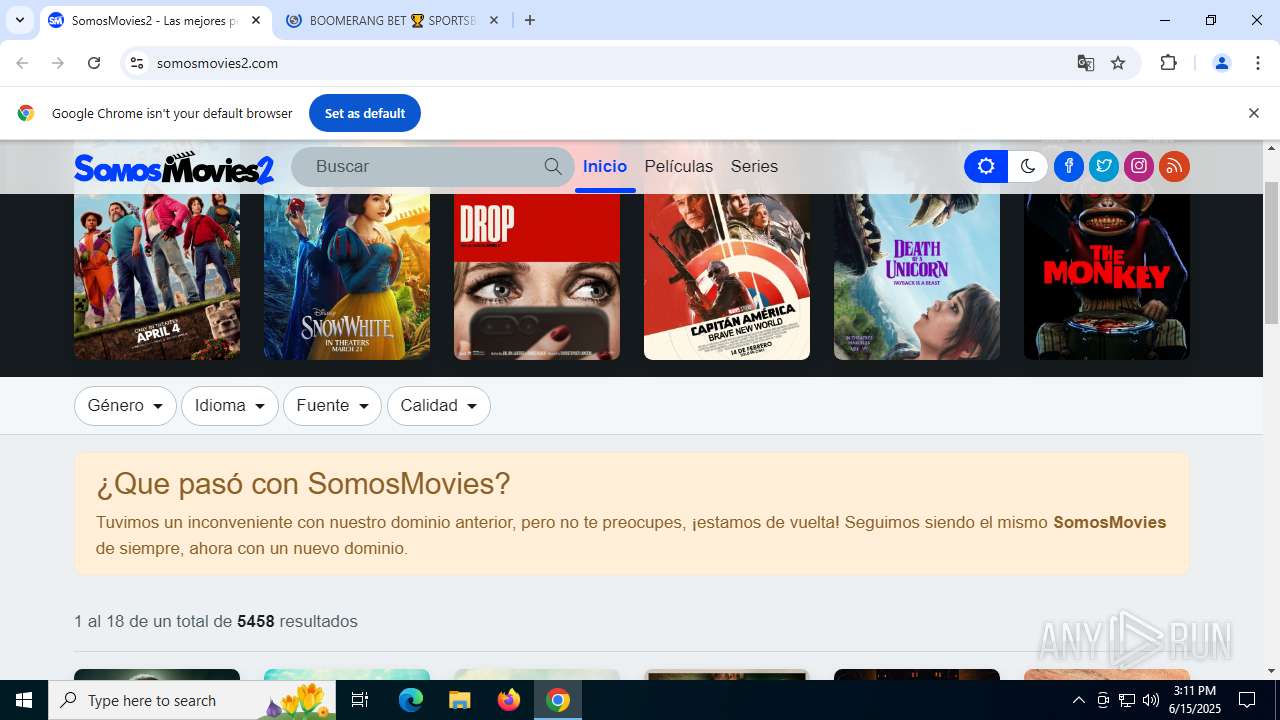This screenshot has width=1280, height=720.
Task: Open network status tray icon
Action: click(x=1127, y=700)
